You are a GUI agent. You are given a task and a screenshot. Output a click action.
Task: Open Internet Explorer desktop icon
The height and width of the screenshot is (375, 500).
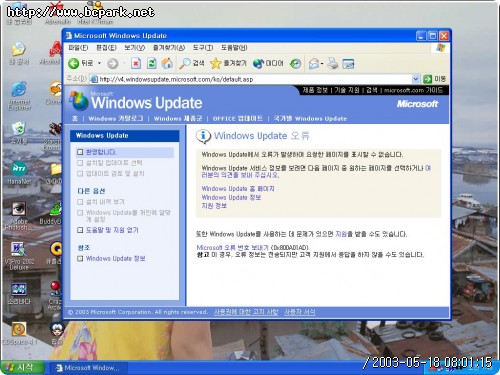point(19,96)
